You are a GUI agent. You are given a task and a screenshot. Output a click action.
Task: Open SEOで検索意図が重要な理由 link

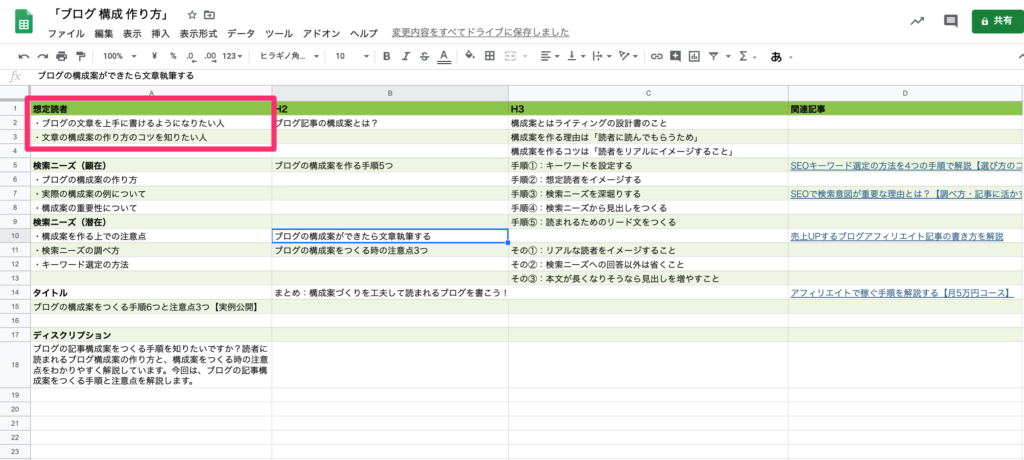coord(905,194)
